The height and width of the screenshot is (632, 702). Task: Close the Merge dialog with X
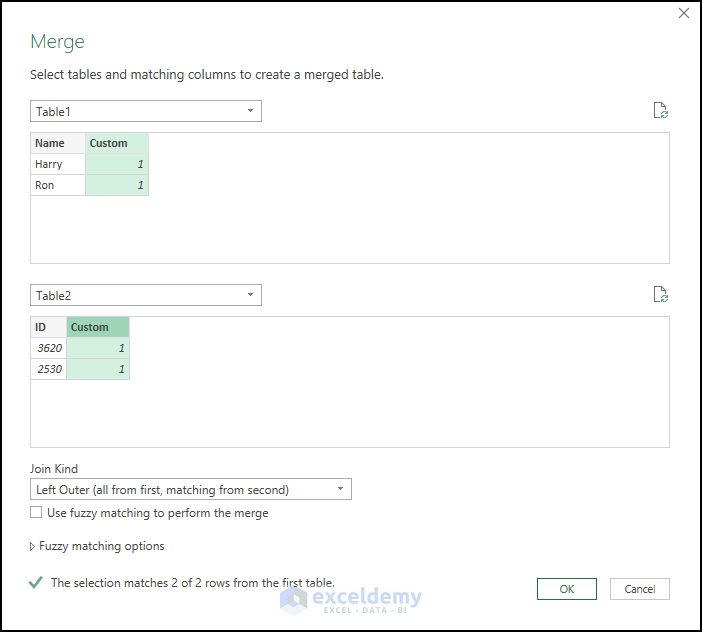tap(684, 14)
